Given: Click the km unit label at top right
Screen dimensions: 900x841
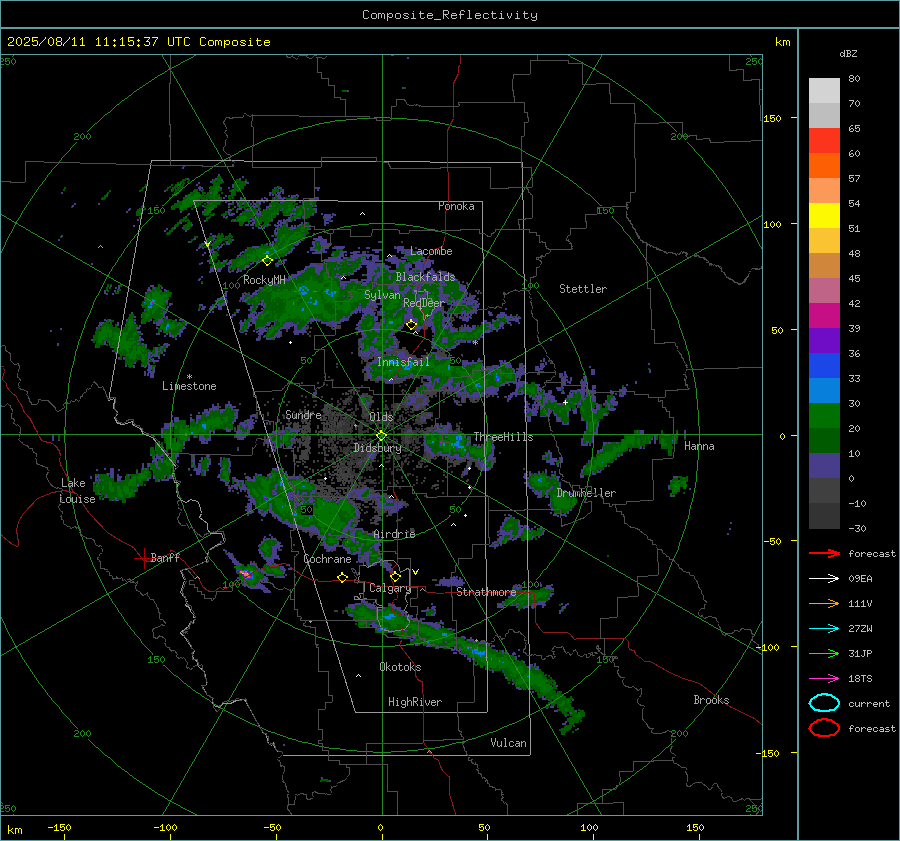Looking at the screenshot, I should [x=782, y=42].
